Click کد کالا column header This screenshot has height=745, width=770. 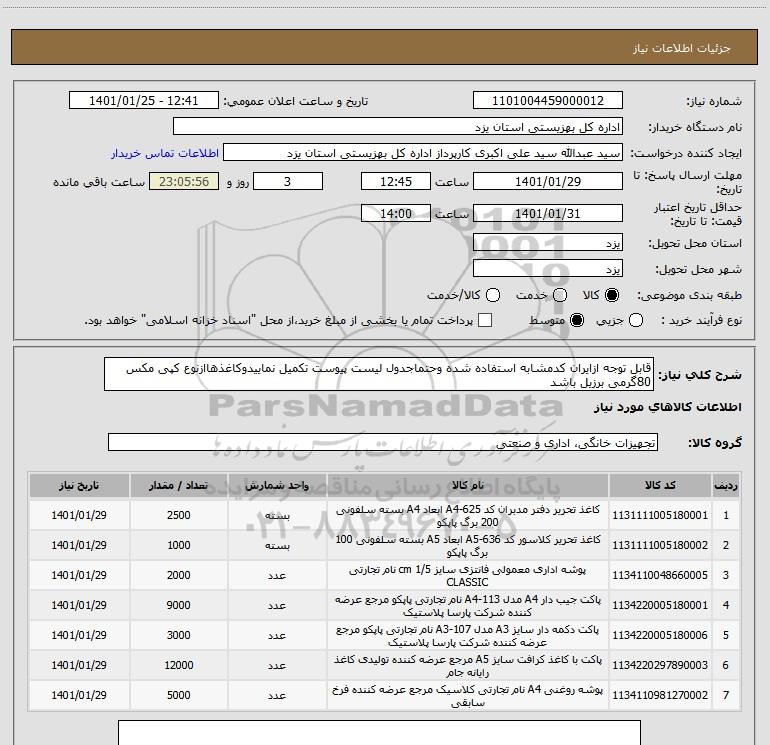coord(660,486)
